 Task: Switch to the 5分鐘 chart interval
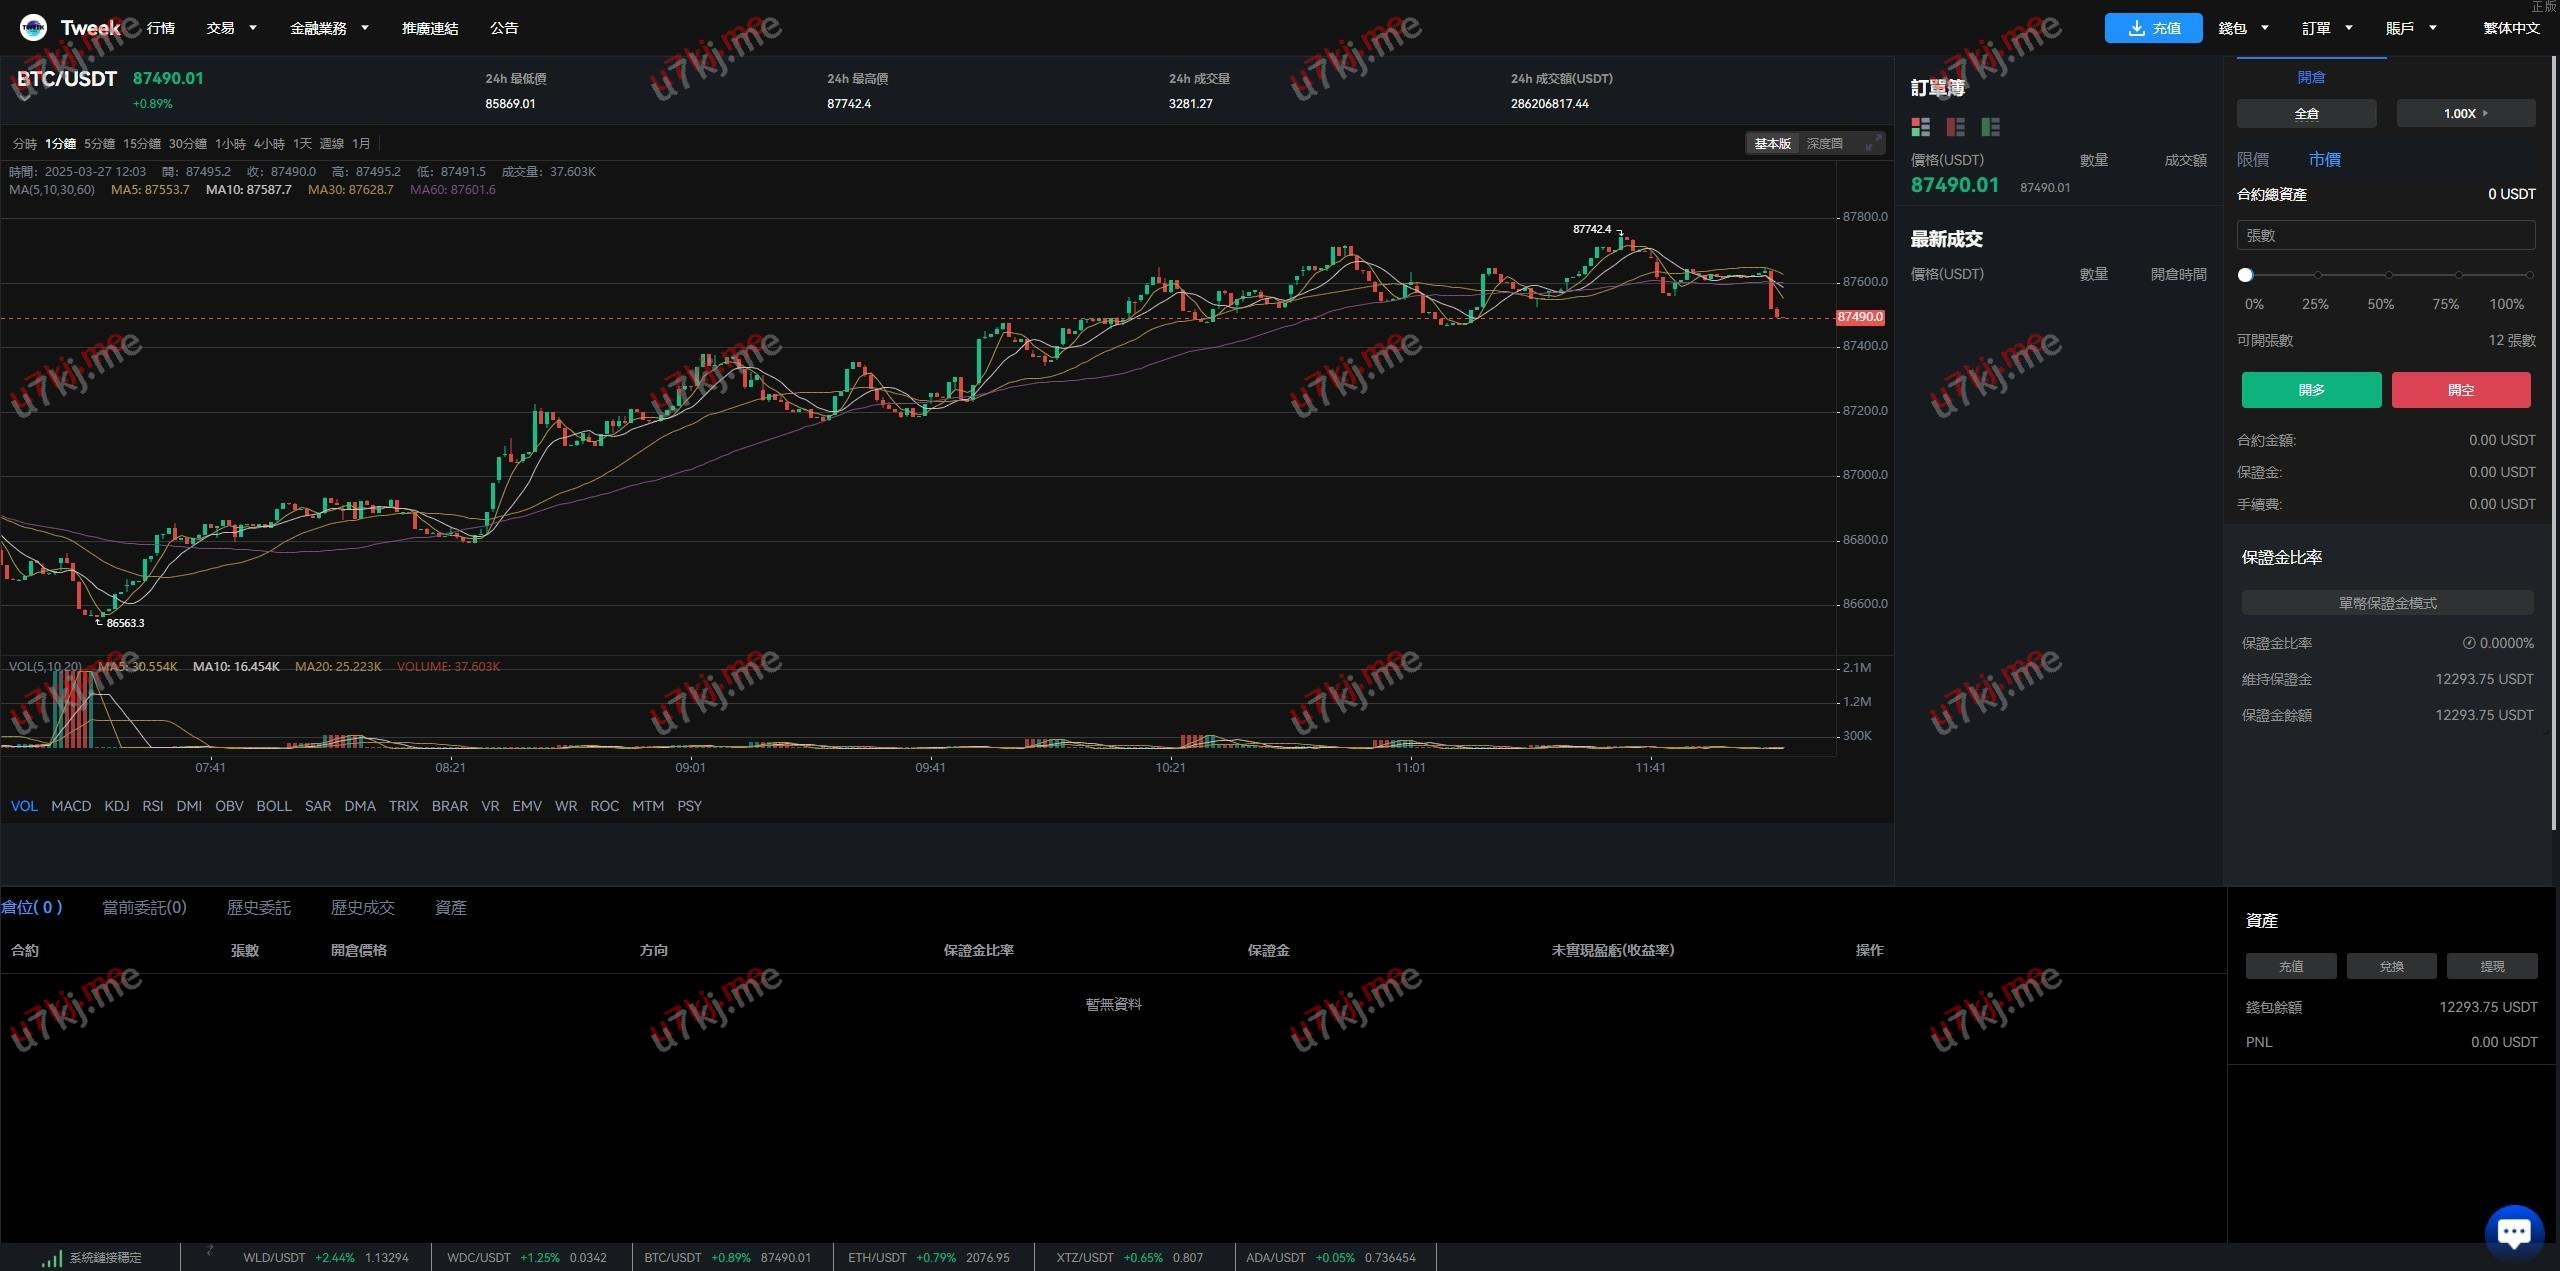point(99,144)
